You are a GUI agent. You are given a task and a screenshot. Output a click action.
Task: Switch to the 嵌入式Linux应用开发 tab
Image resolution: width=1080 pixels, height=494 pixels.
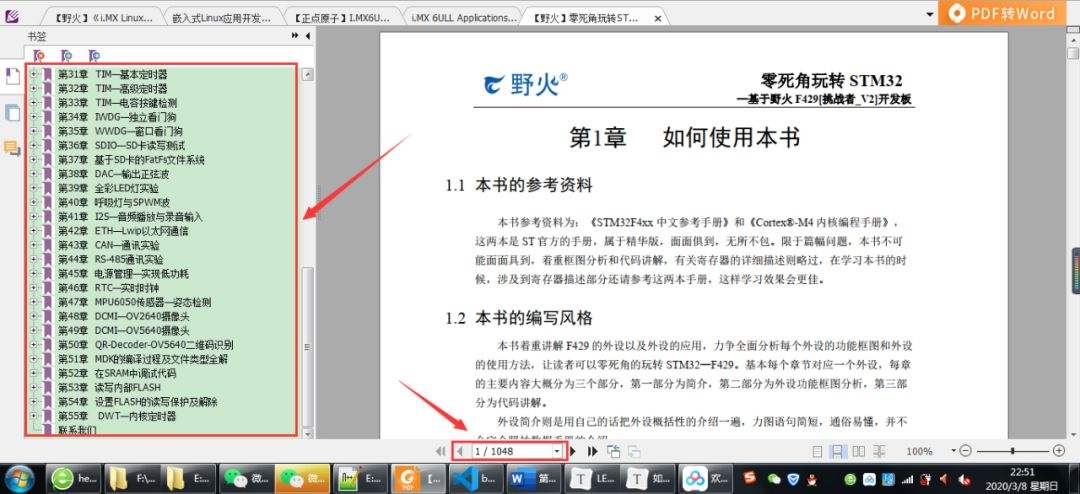[222, 18]
